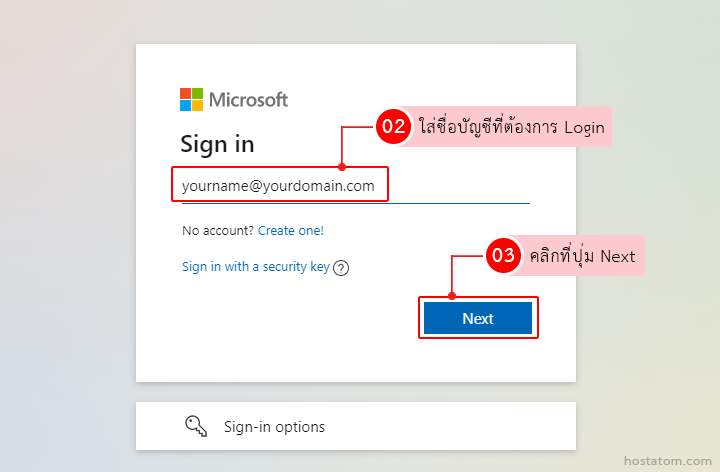The height and width of the screenshot is (472, 720).
Task: Focus the yourname@yourdomain.com email field
Action: pyautogui.click(x=278, y=185)
